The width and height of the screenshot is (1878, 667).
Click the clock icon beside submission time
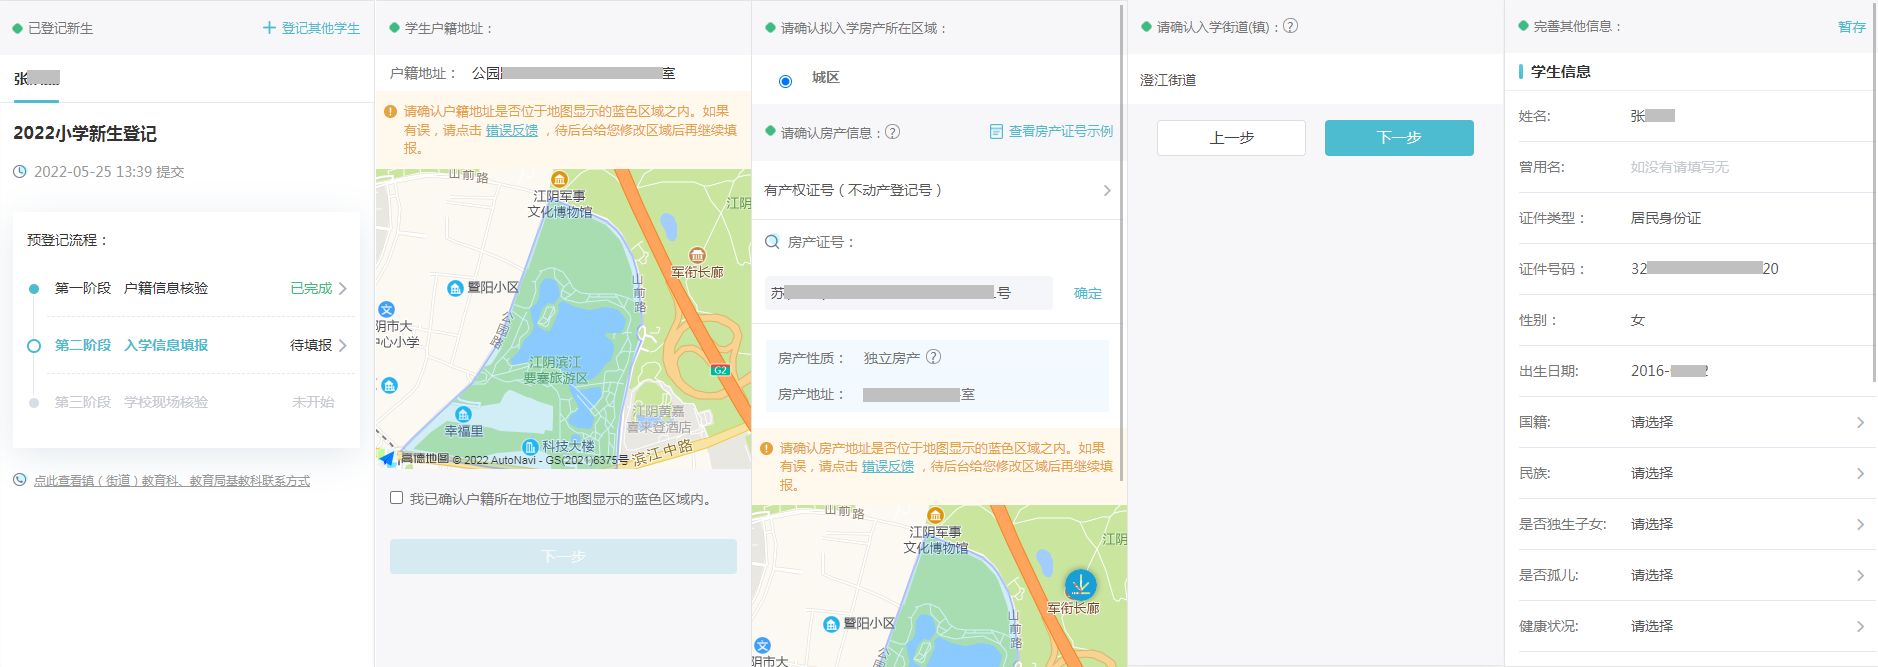[20, 172]
